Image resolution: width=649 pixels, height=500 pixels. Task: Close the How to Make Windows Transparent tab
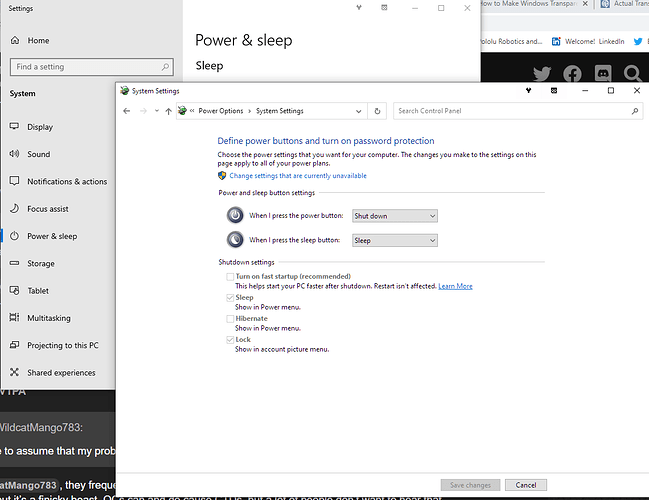pos(585,4)
